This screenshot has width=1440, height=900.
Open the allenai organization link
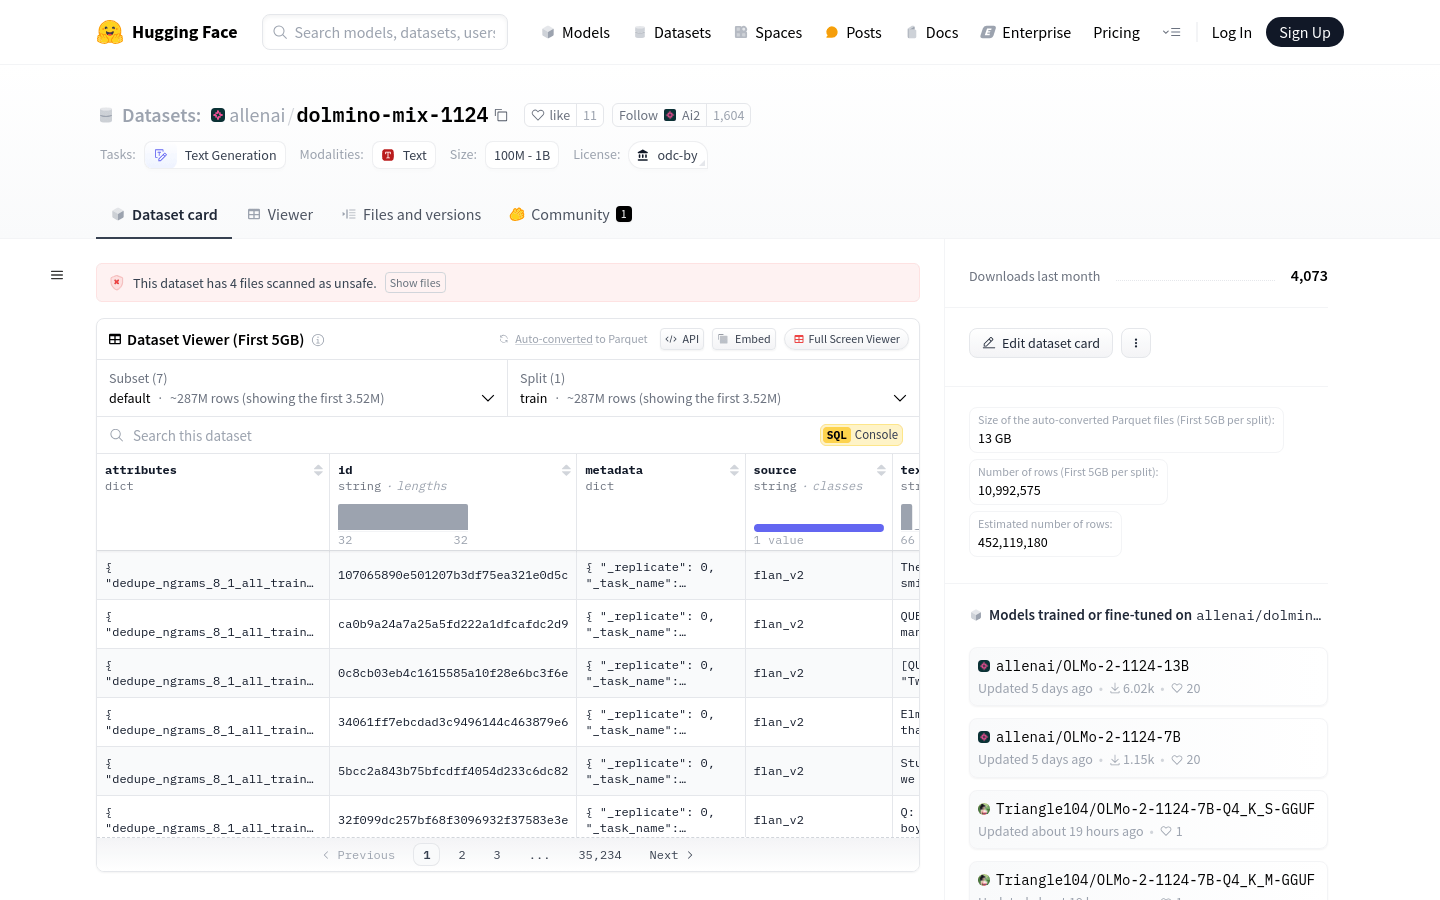[257, 115]
